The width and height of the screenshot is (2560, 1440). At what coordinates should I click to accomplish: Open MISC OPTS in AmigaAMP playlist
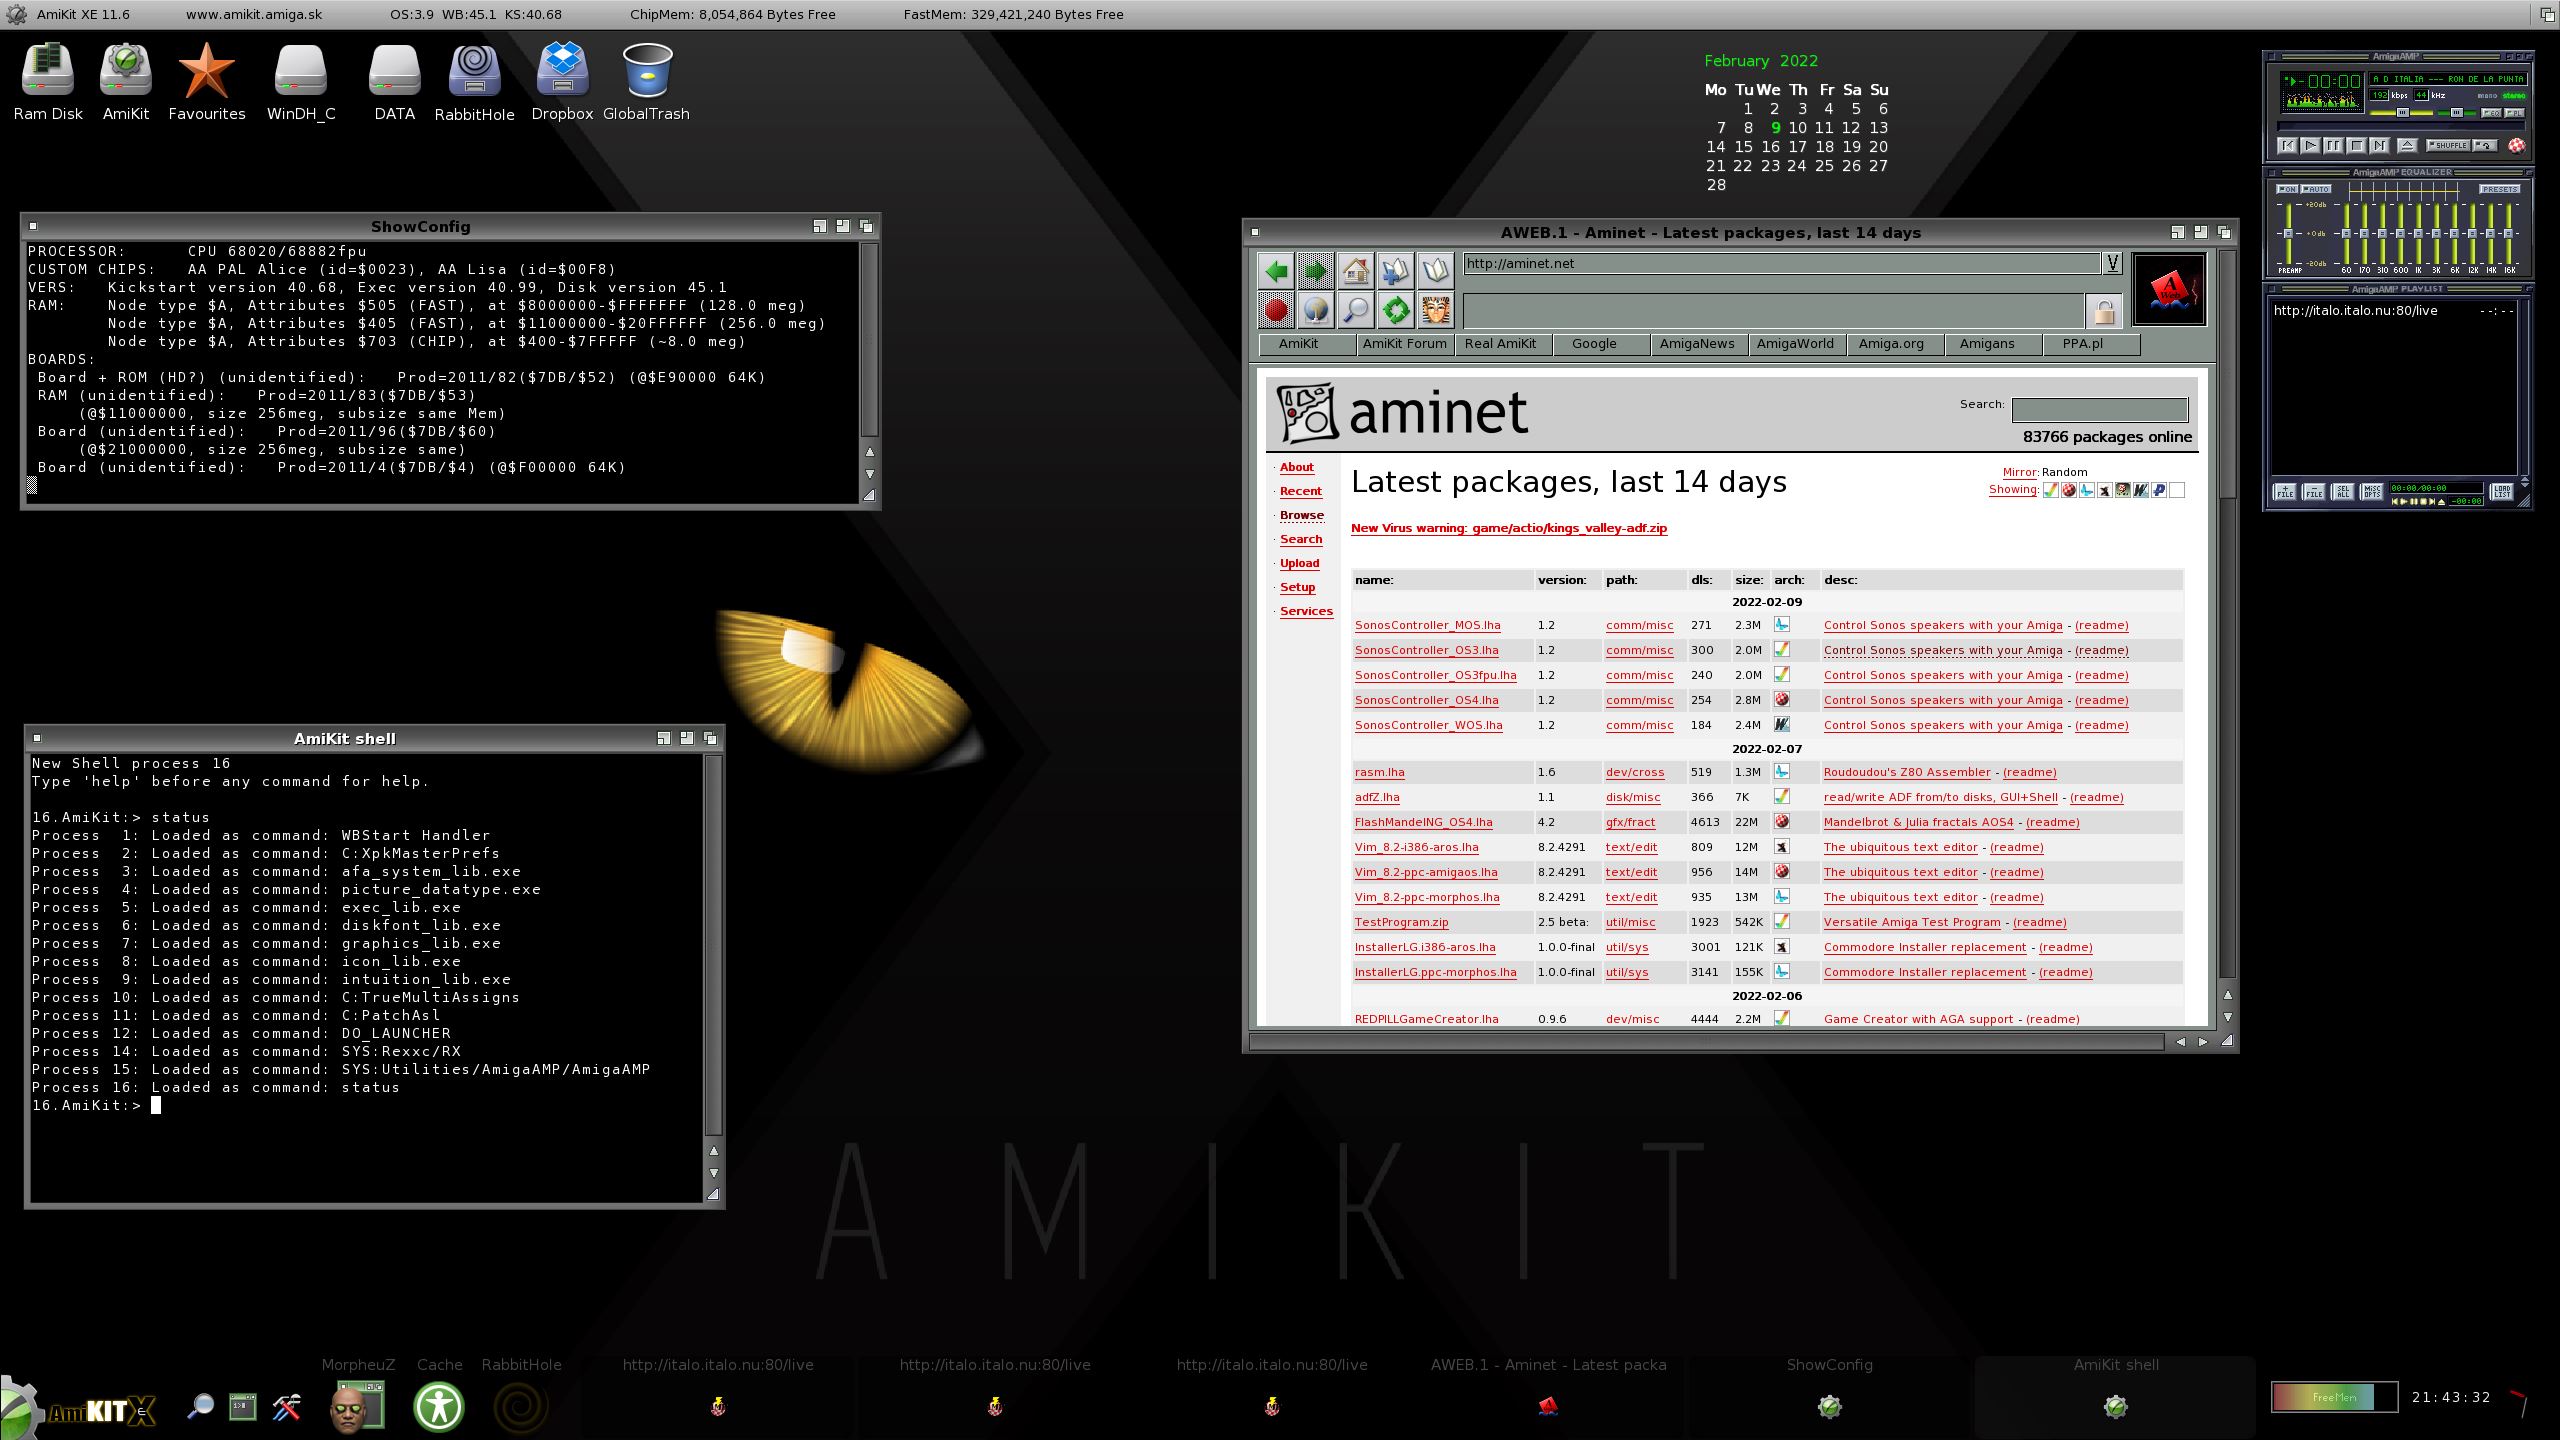tap(2372, 492)
